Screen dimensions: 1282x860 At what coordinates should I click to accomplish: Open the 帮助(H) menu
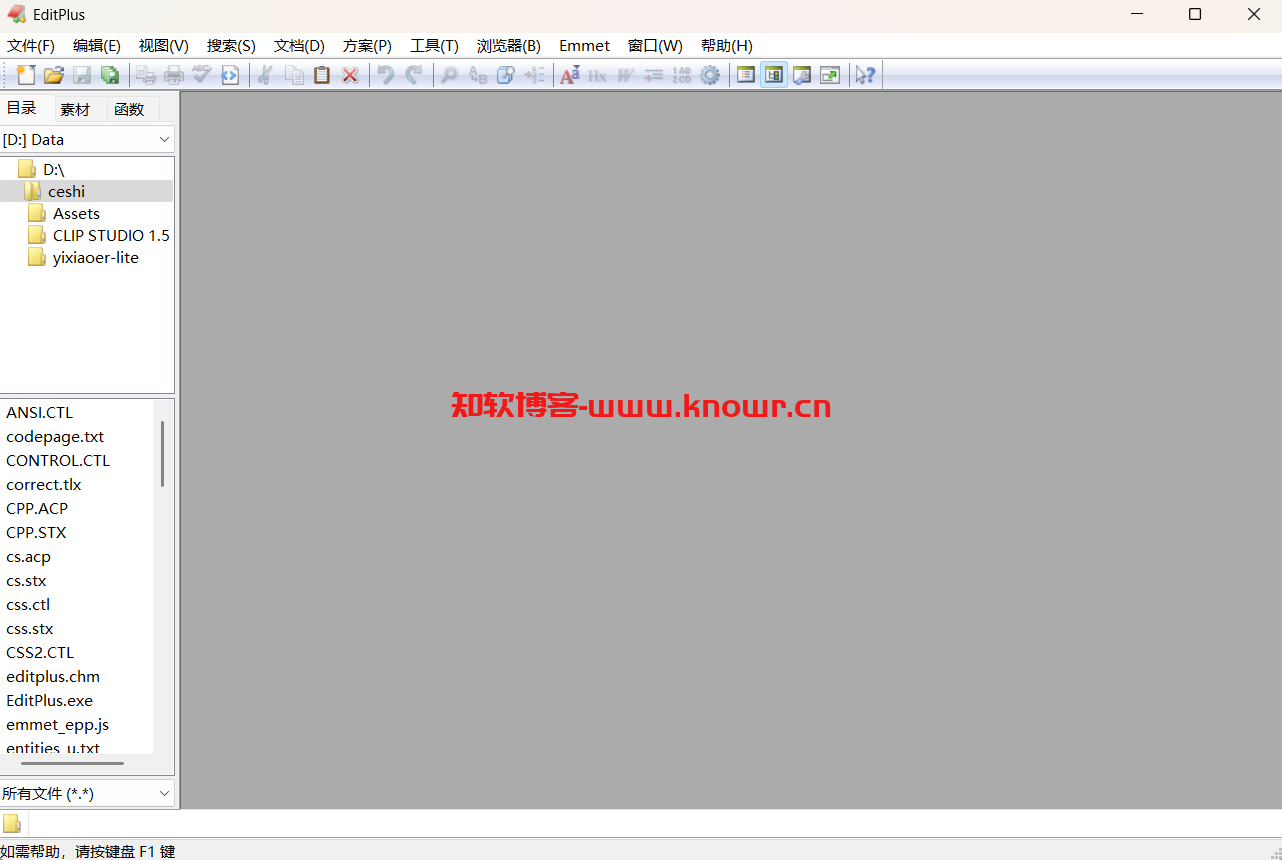tap(727, 46)
